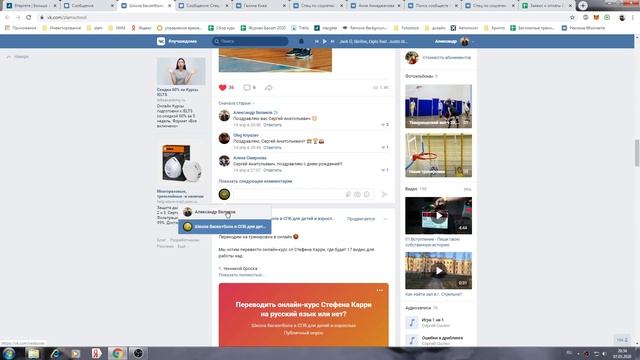Image resolution: width=640 pixels, height=360 pixels.
Task: Open the footer Ещё dropdown
Action: 182,246
